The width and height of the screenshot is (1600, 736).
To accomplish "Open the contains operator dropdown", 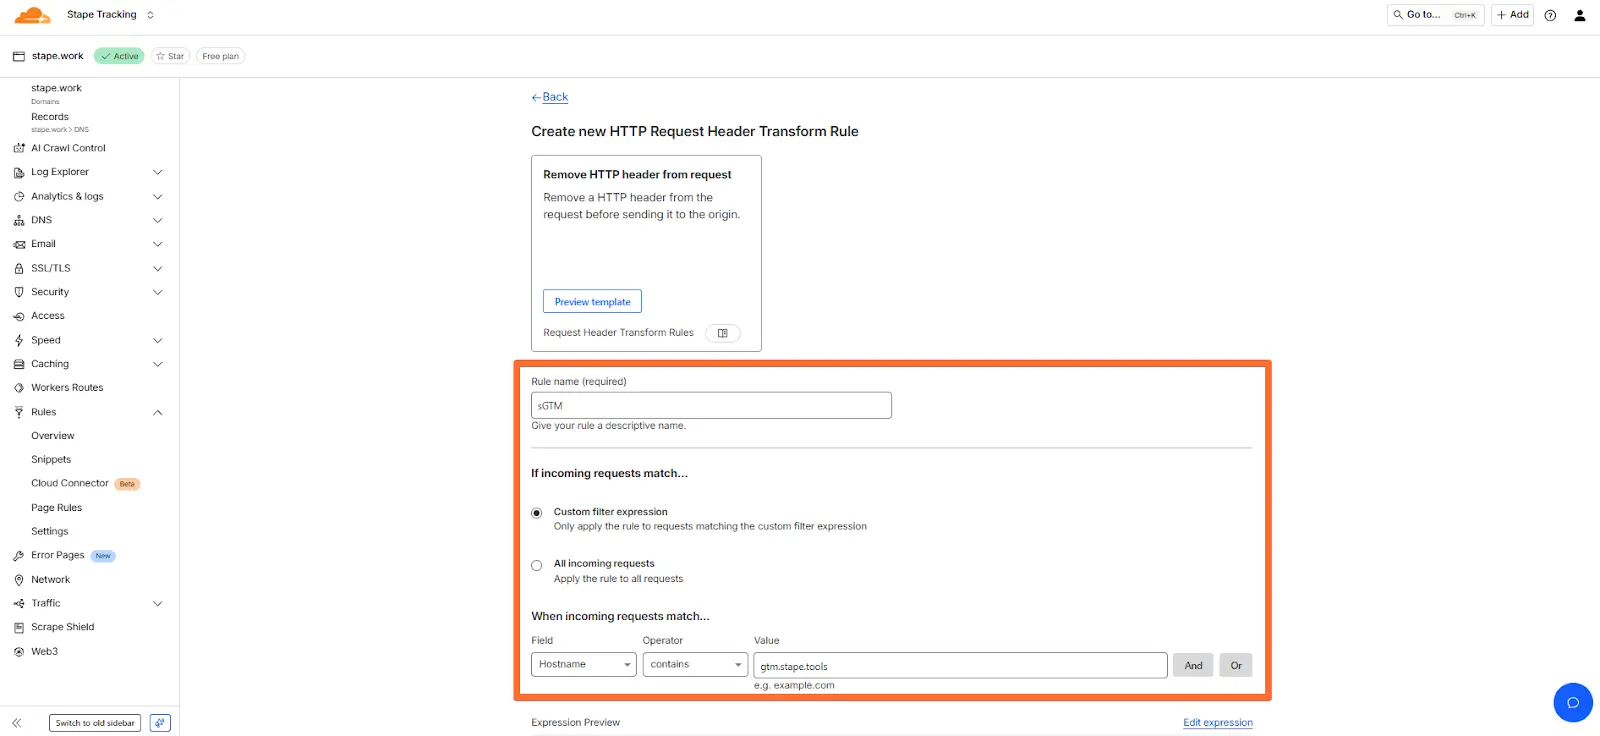I will pos(695,665).
